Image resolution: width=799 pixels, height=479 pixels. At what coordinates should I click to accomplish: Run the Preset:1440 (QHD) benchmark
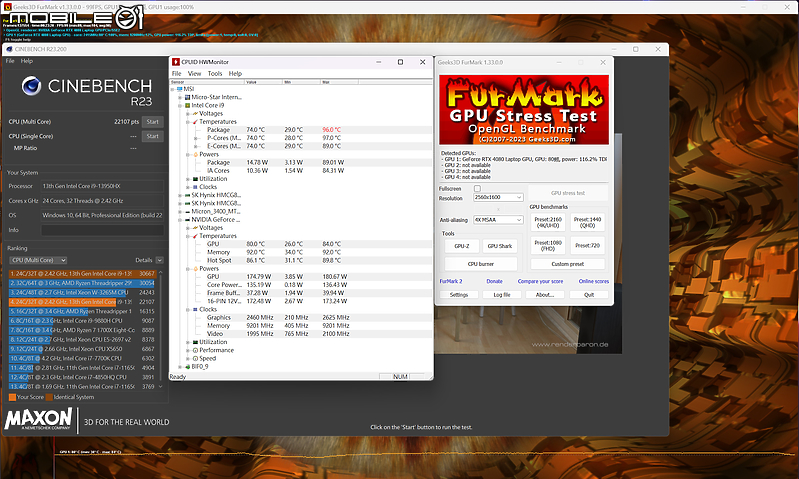(x=587, y=222)
